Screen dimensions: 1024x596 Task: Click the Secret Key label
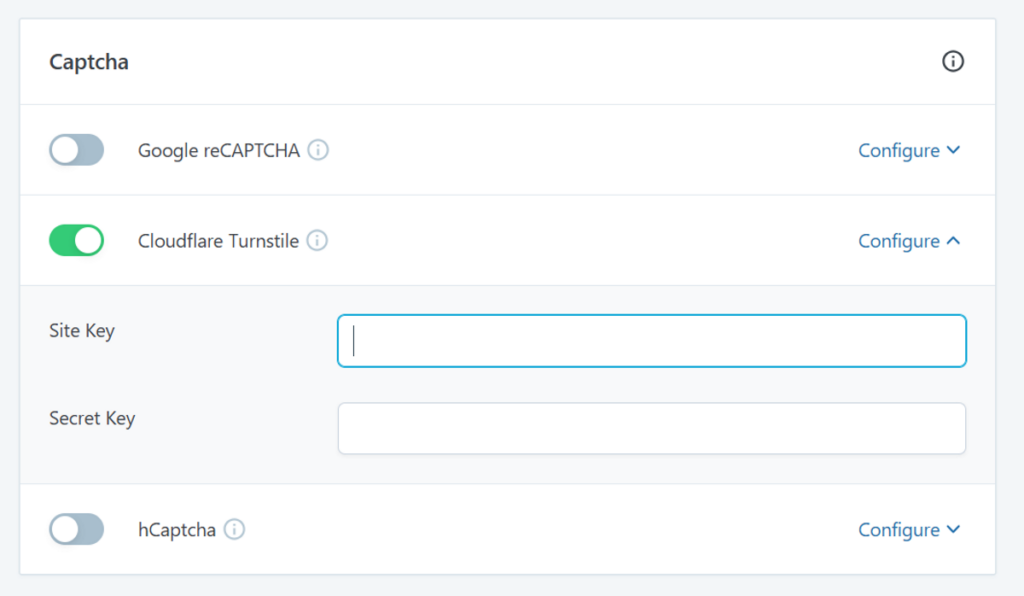[x=90, y=418]
